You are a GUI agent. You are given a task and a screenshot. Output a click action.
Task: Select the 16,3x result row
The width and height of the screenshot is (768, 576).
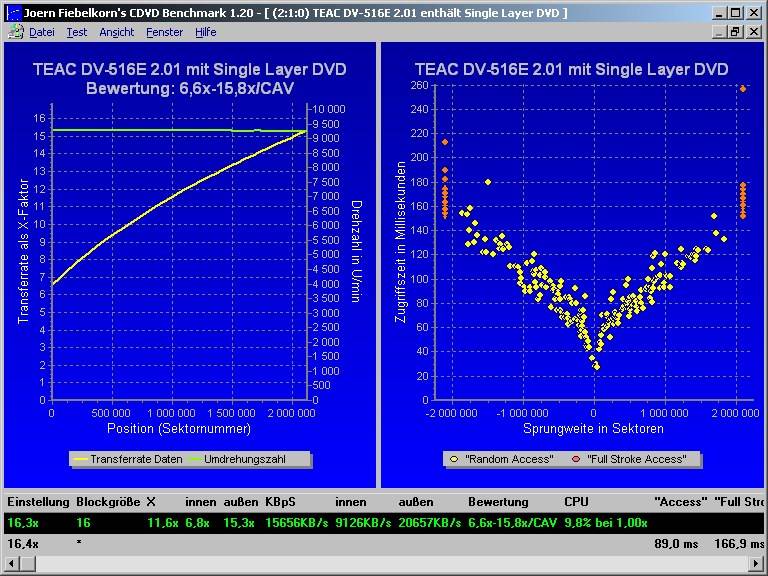point(384,523)
